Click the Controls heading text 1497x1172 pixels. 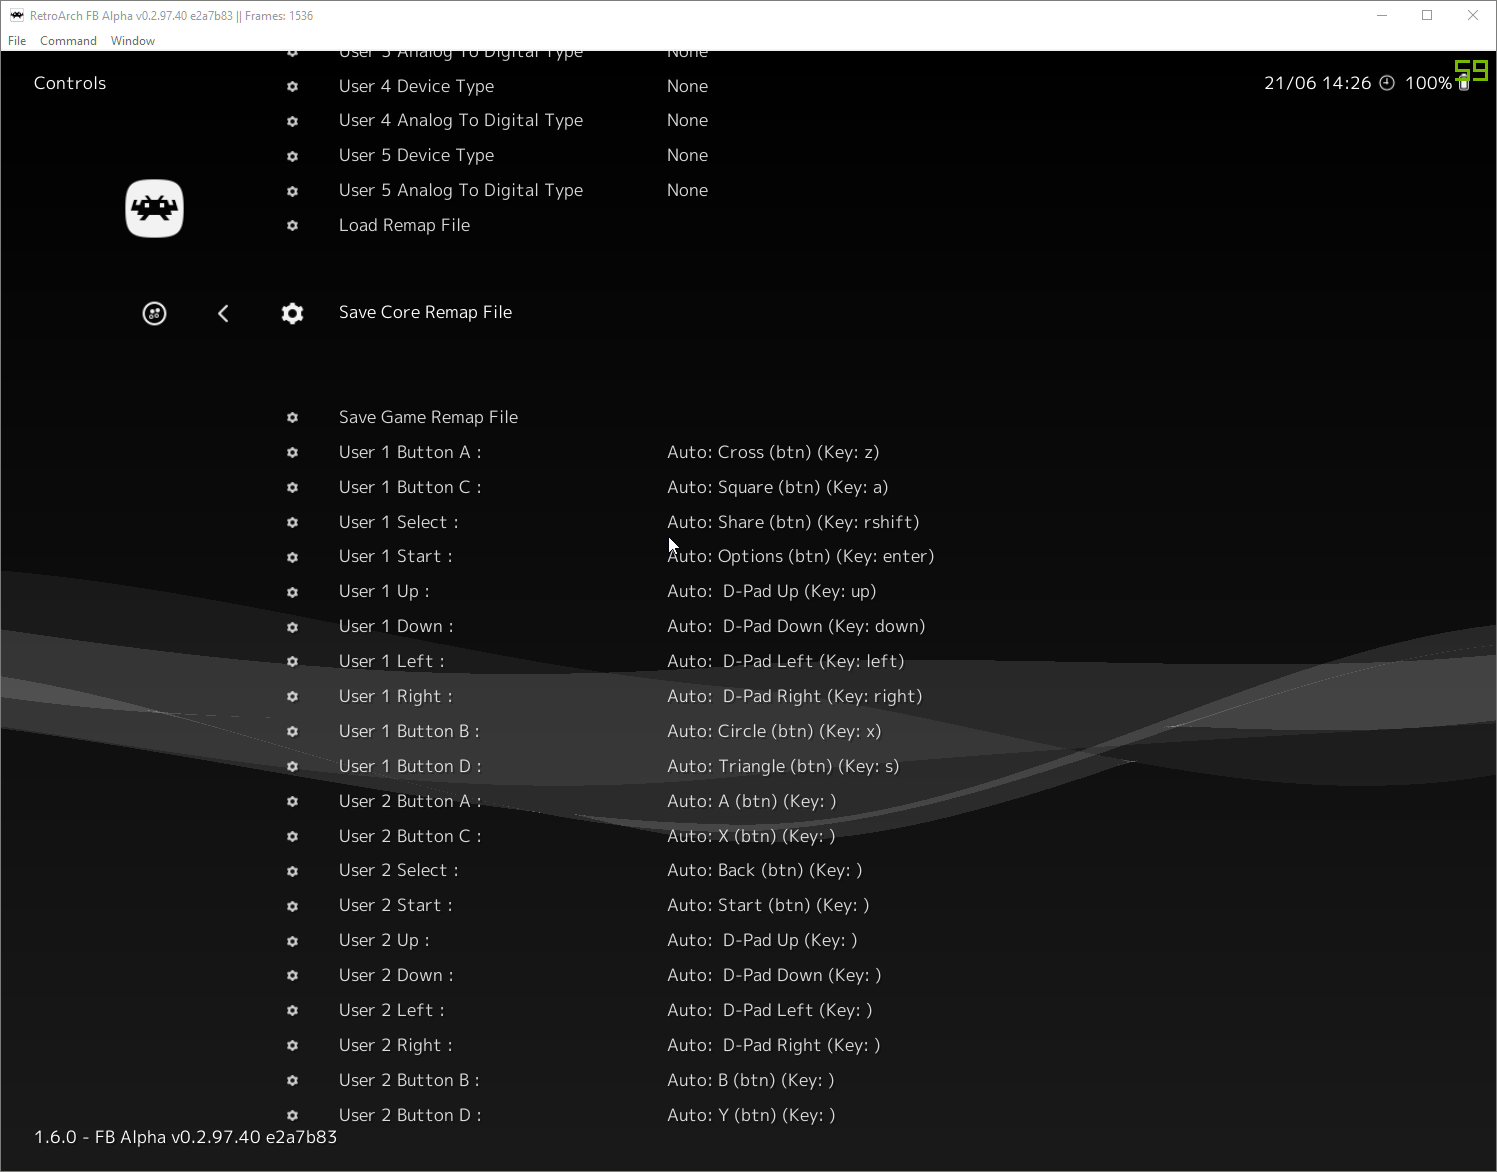click(70, 83)
